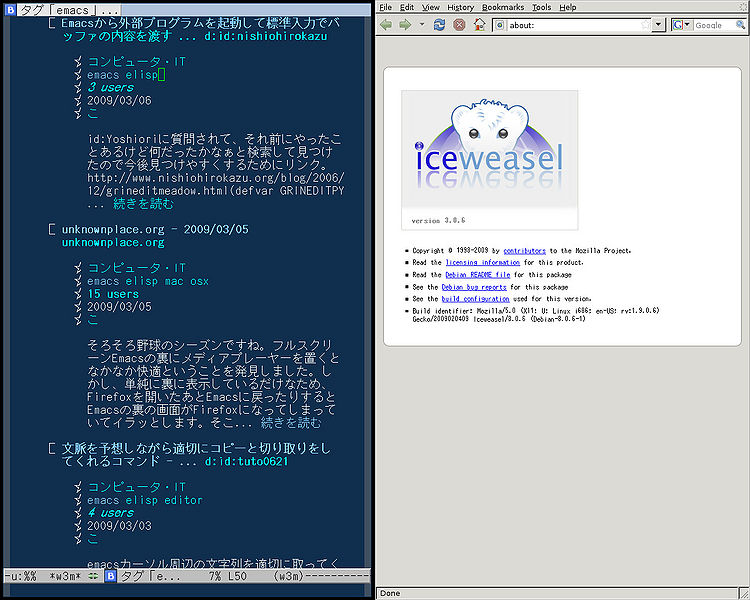The height and width of the screenshot is (600, 750).
Task: Stop page loading with the red stop icon
Action: click(x=459, y=25)
